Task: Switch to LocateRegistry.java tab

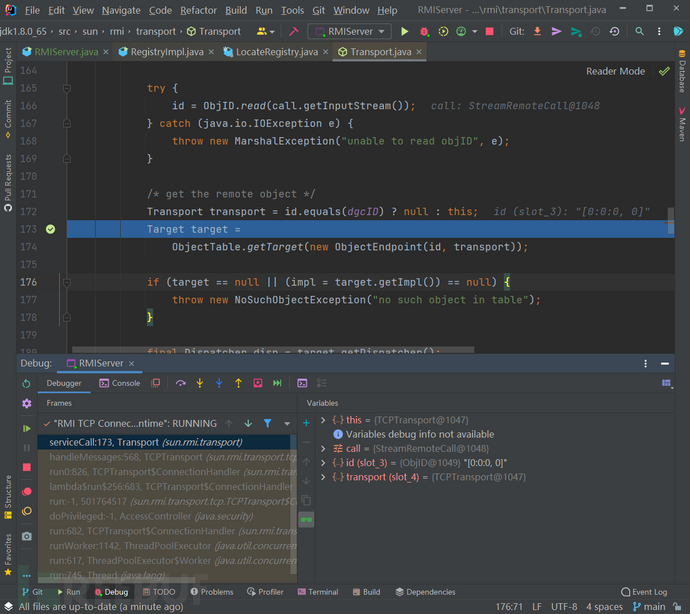Action: tap(276, 52)
